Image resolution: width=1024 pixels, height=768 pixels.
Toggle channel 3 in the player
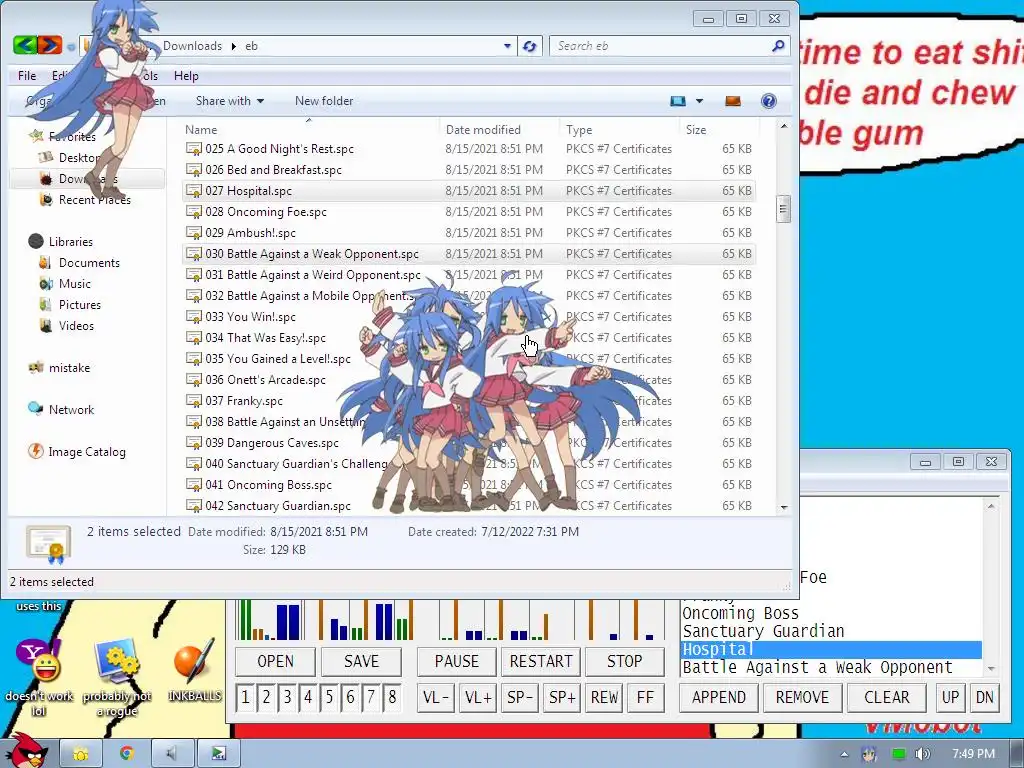click(287, 697)
